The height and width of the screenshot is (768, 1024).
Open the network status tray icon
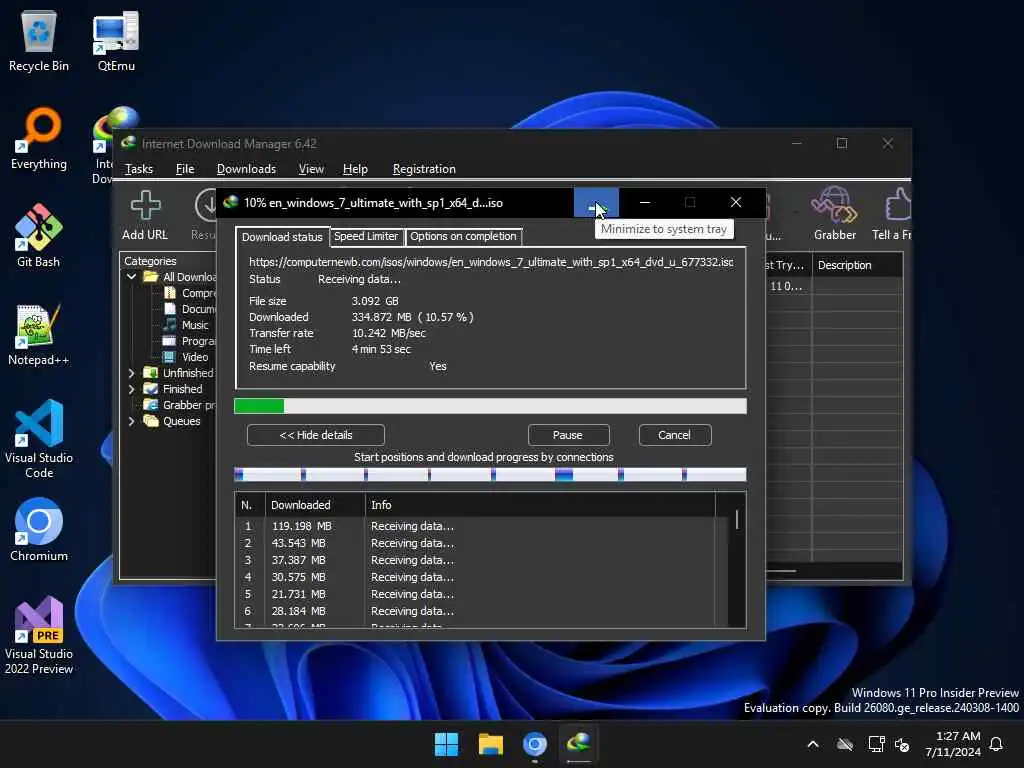pyautogui.click(x=876, y=744)
